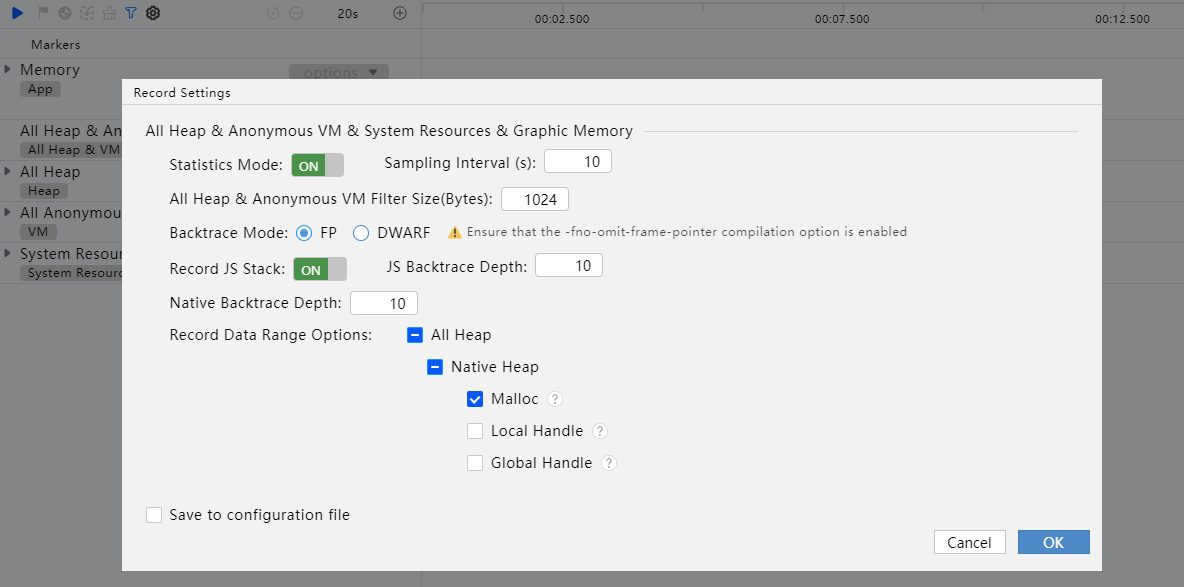Check Save to configuration file
The height and width of the screenshot is (587, 1184).
[154, 515]
